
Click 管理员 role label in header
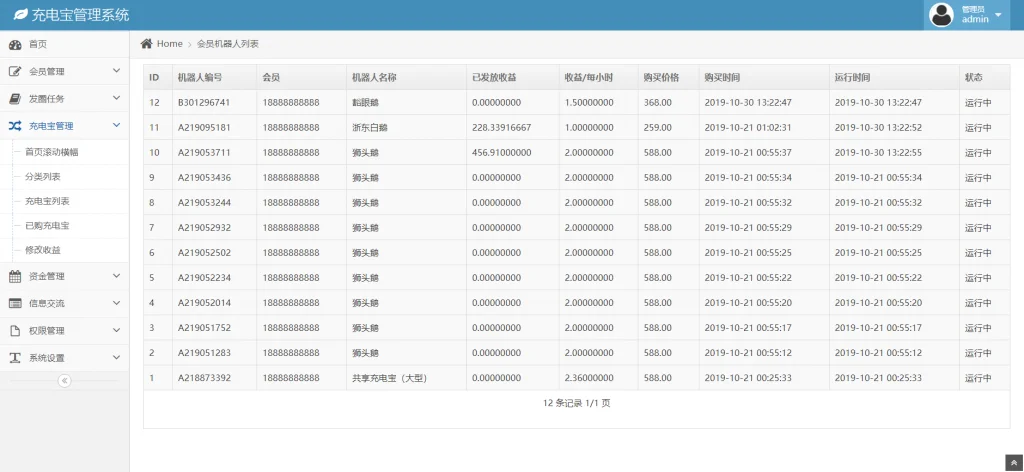973,9
